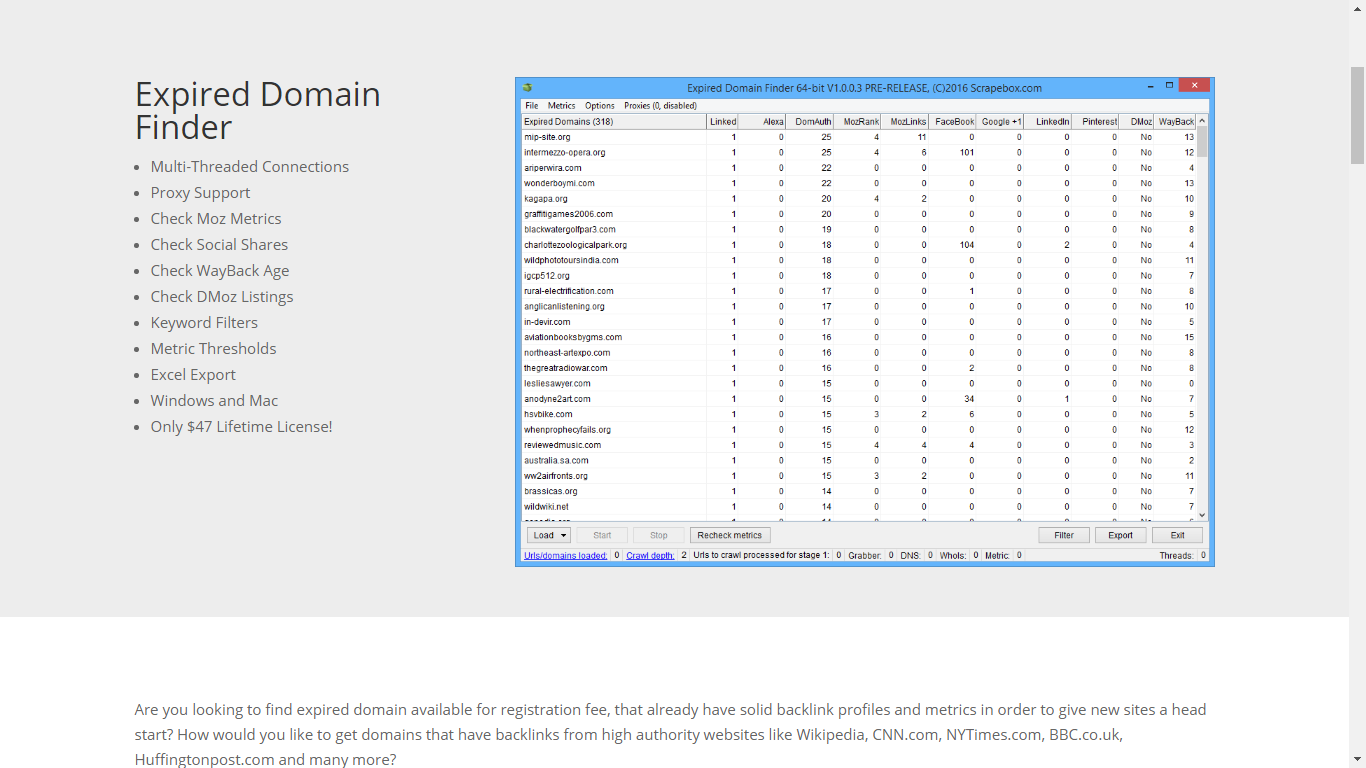Click the Only $47 Lifetime License! bullet
Viewport: 1366px width, 768px height.
pyautogui.click(x=241, y=426)
